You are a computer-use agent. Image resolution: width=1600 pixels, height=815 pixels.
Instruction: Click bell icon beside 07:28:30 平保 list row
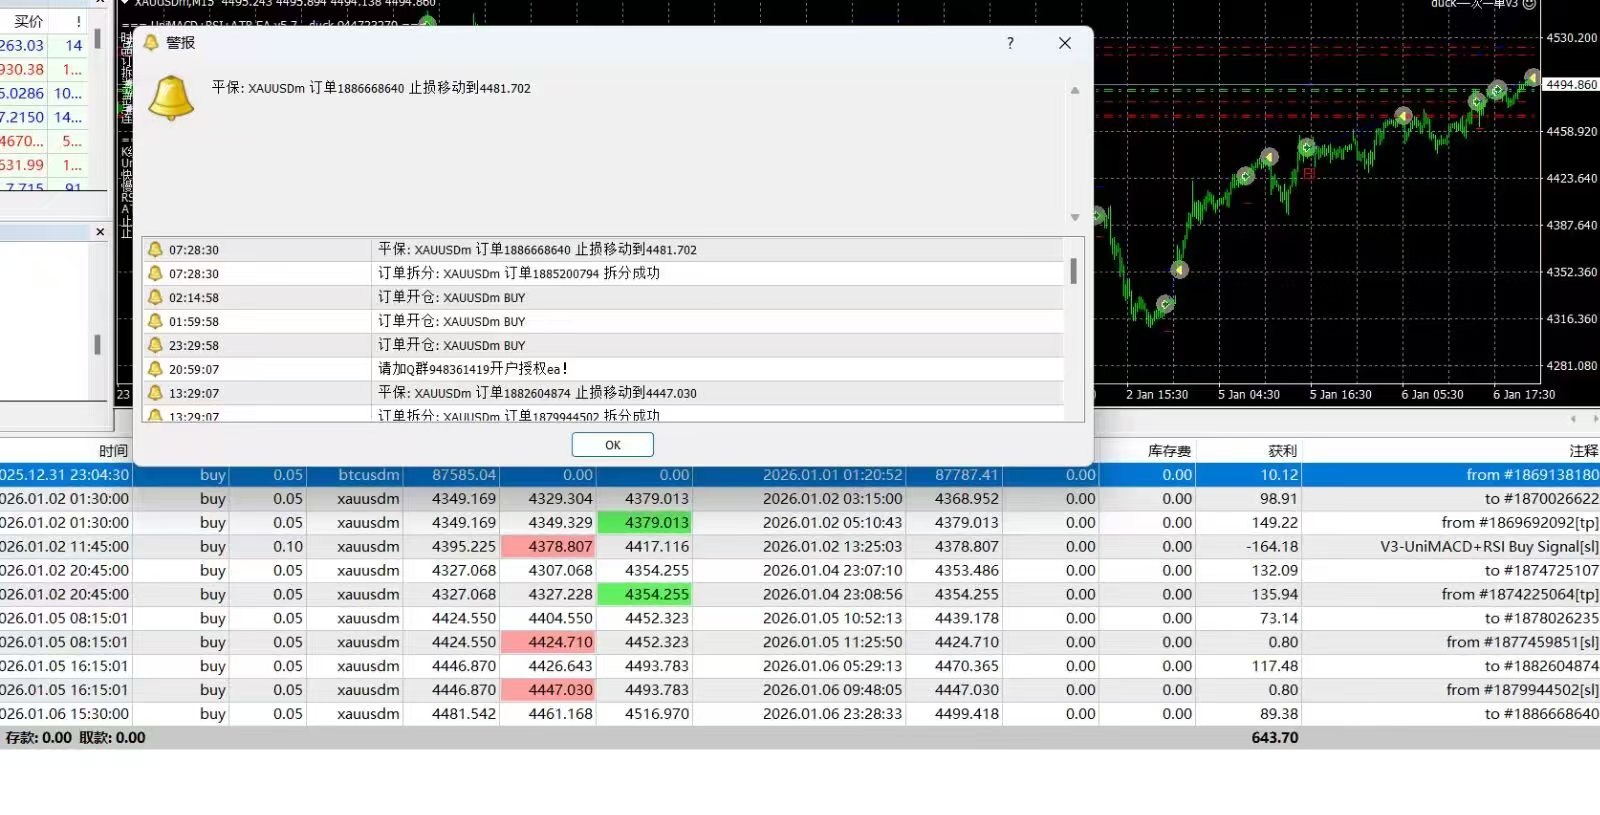pos(155,249)
